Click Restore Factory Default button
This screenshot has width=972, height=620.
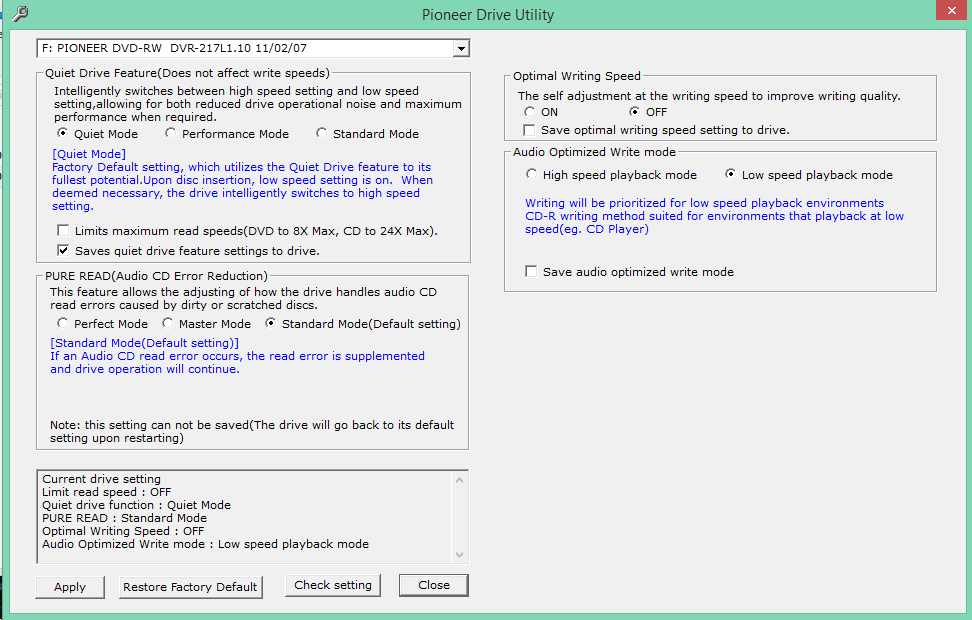[190, 587]
